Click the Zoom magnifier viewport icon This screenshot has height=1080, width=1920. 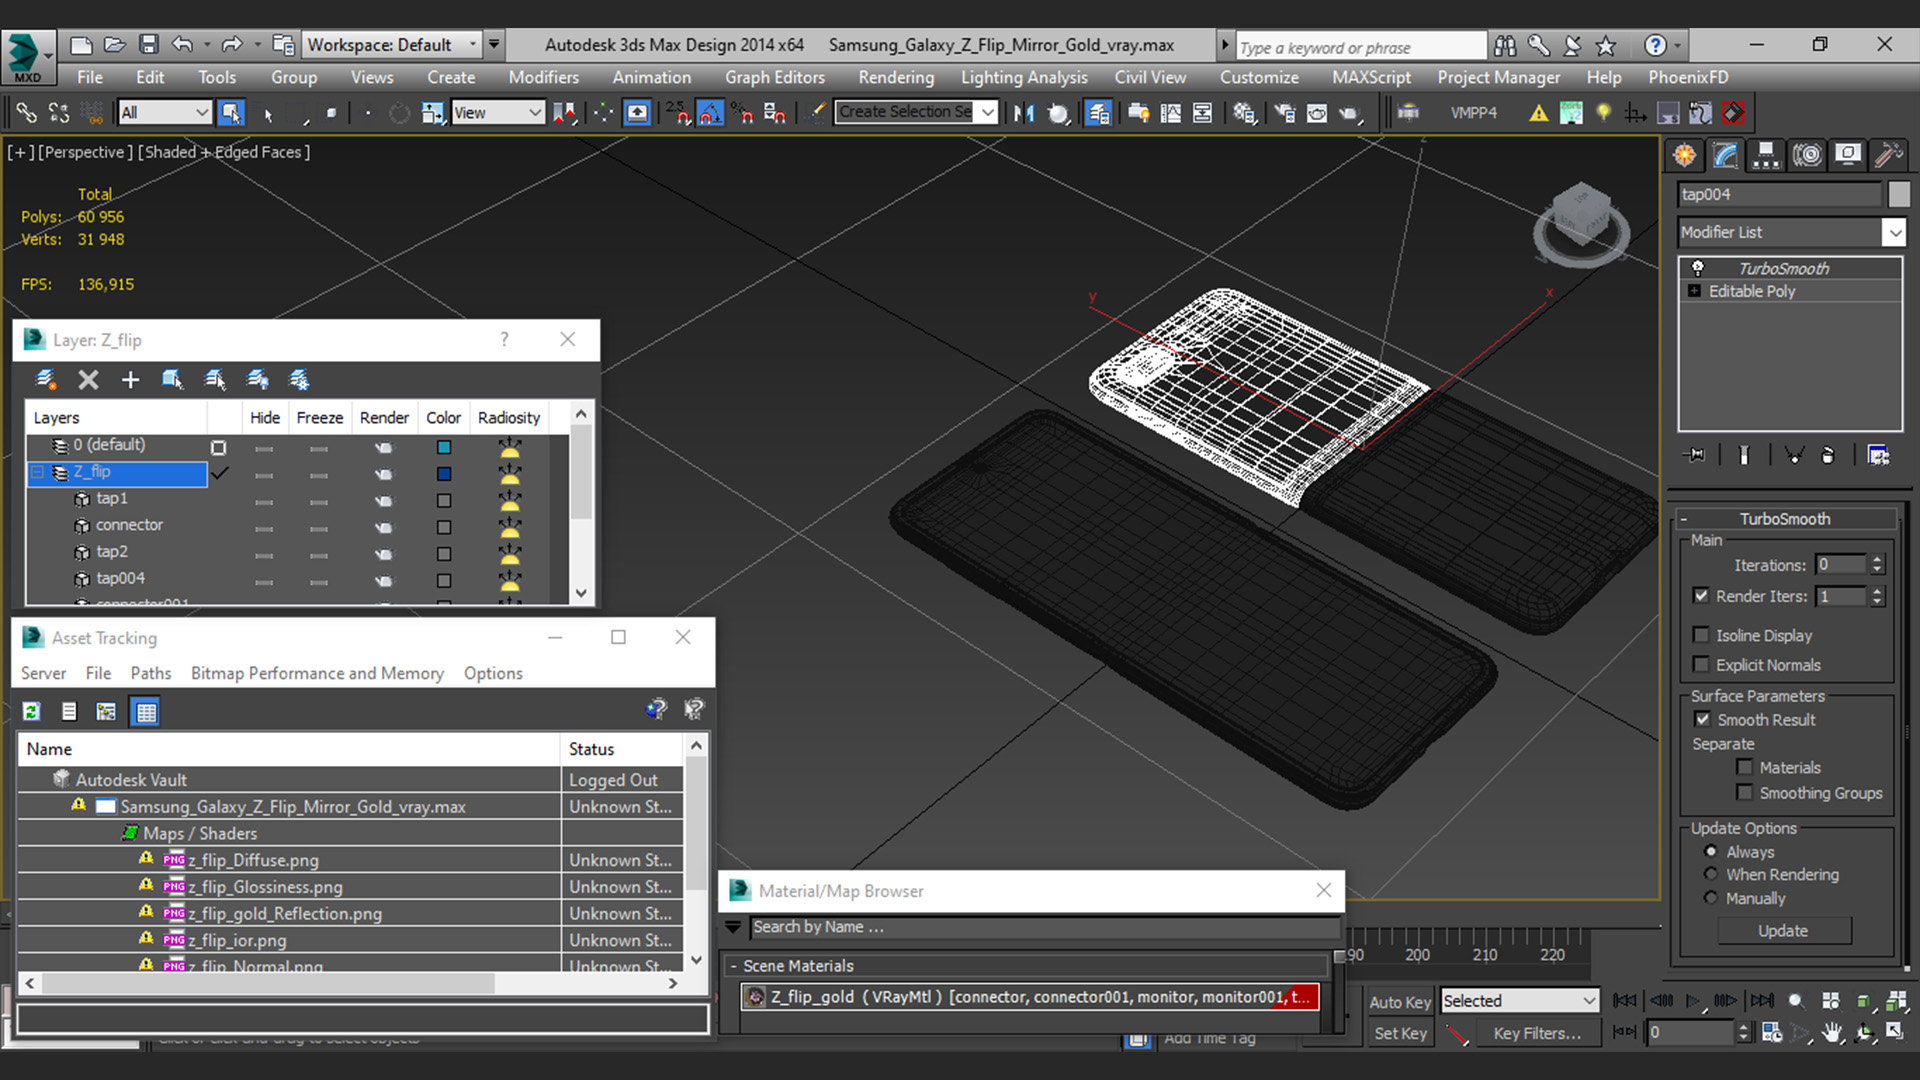pos(1797,1001)
